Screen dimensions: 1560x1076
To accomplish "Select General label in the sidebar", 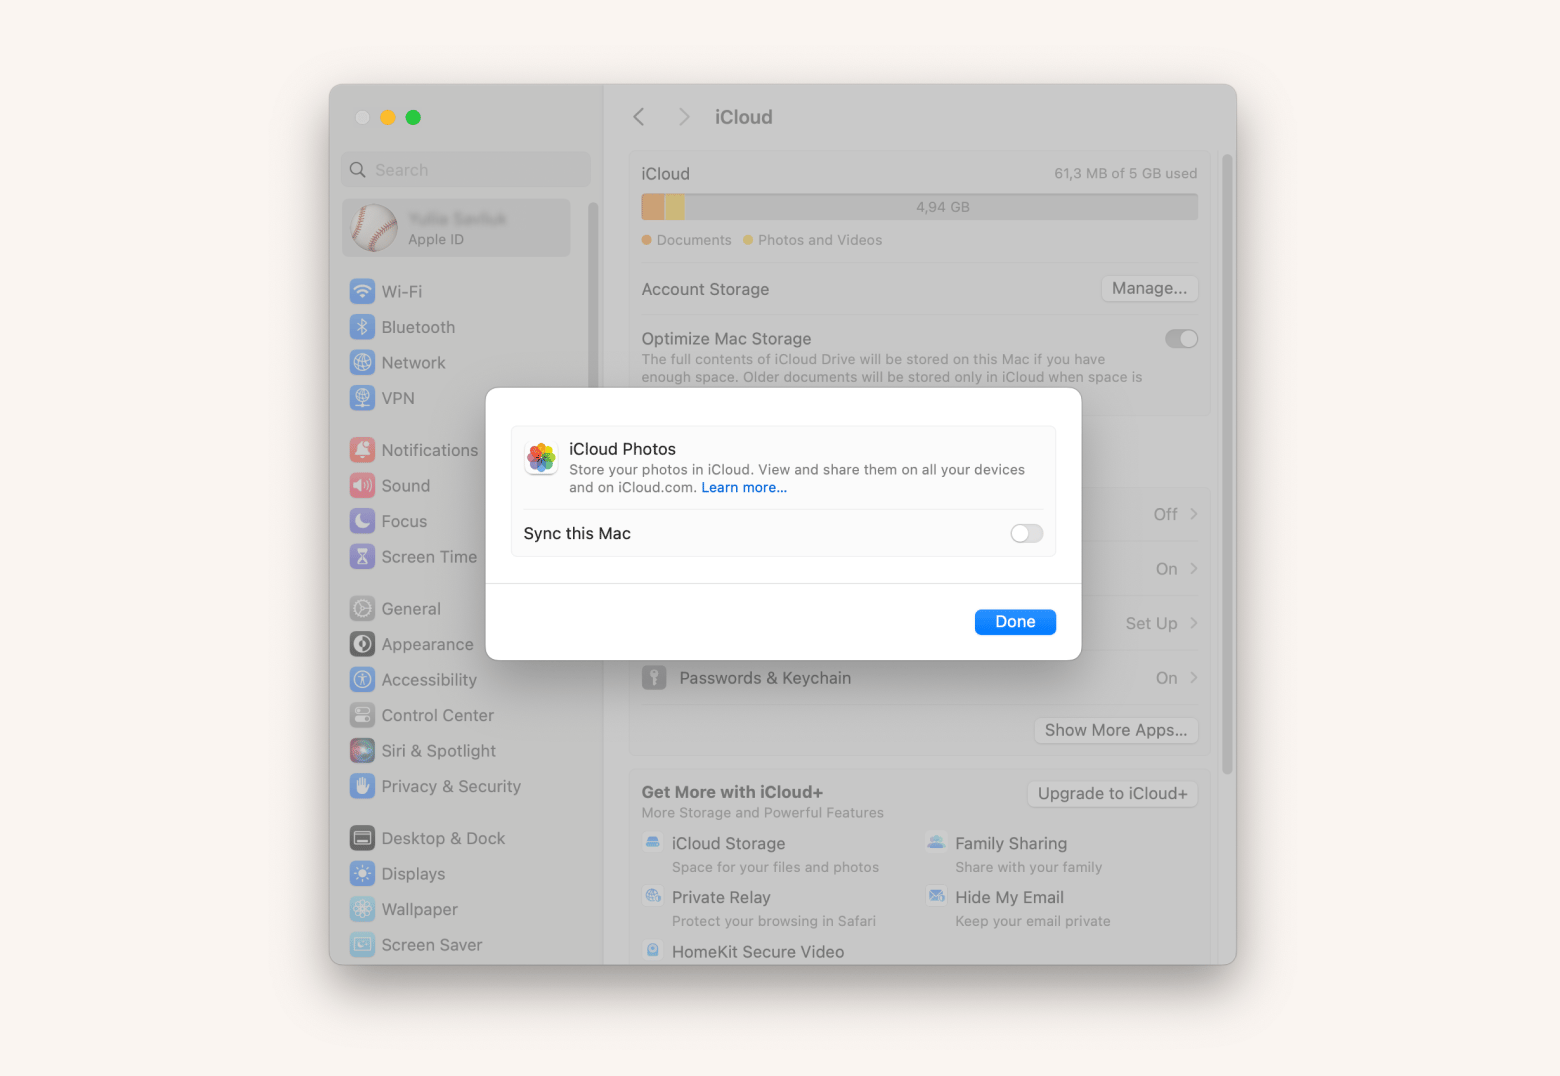I will [411, 609].
